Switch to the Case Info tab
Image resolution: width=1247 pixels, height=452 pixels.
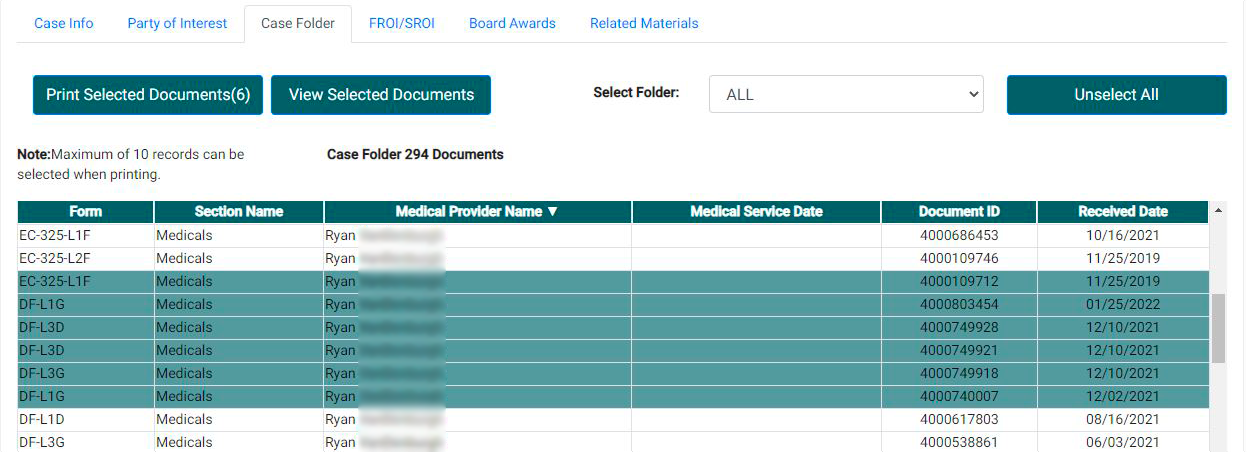tap(64, 23)
